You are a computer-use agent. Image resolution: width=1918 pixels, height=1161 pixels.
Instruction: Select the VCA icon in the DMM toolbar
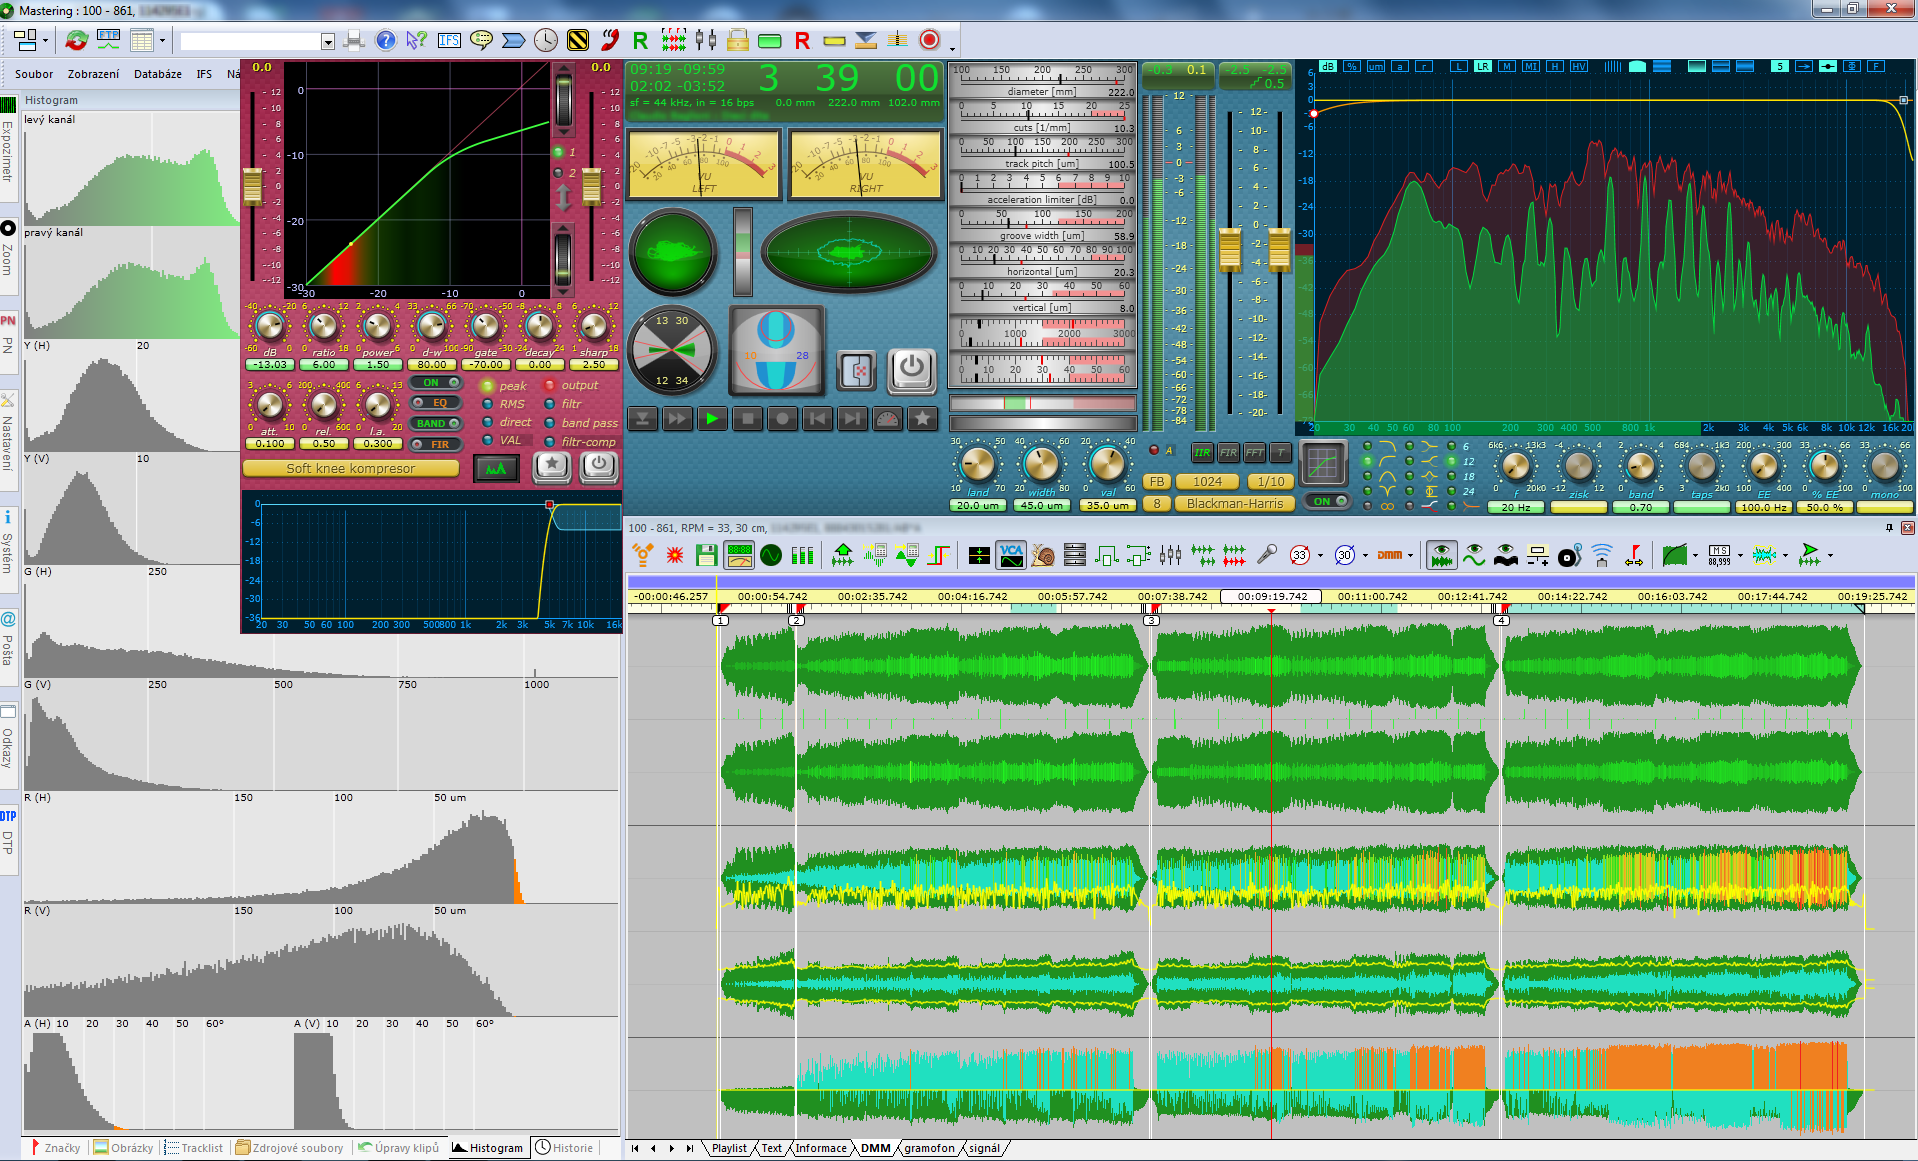(1011, 555)
